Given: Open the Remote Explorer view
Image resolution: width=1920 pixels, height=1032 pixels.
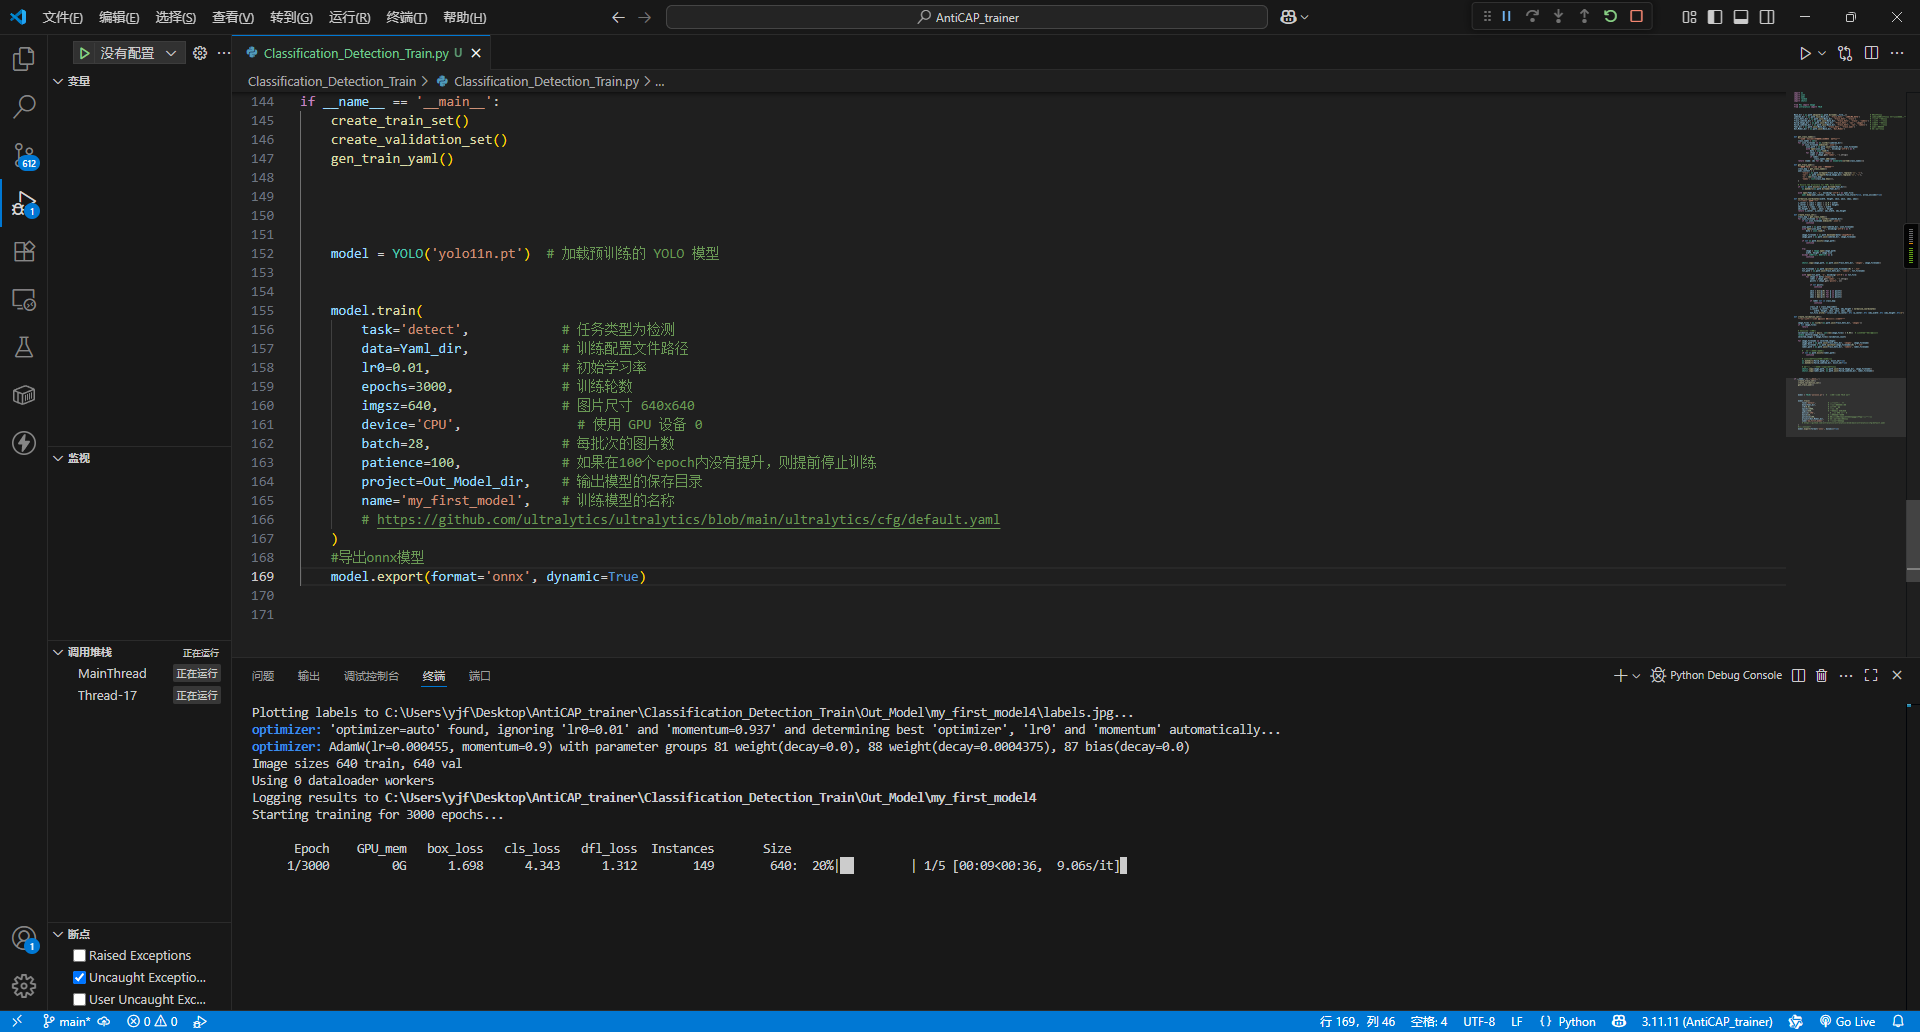Looking at the screenshot, I should coord(24,299).
